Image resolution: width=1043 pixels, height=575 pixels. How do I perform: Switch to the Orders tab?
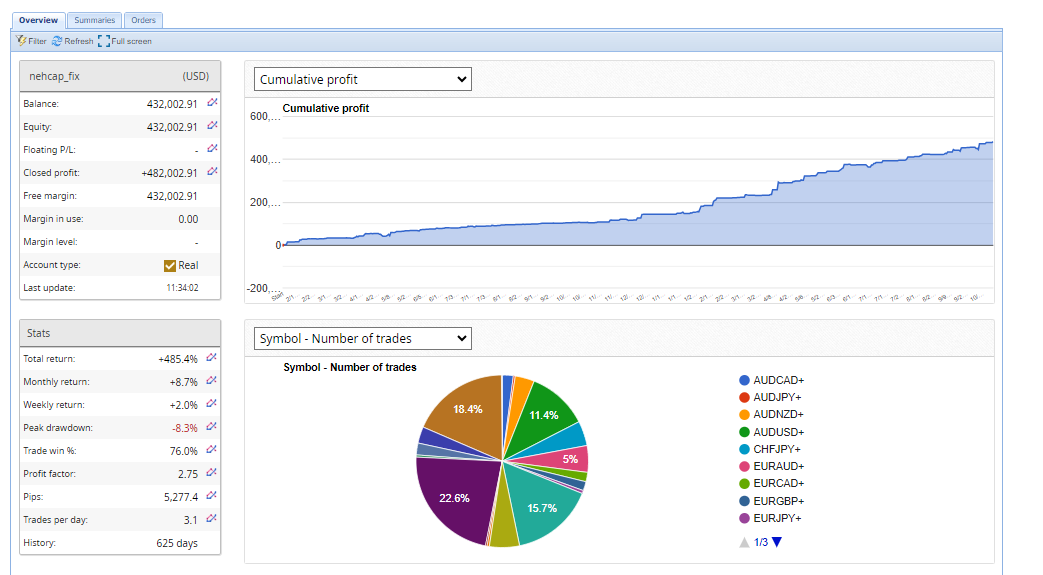[144, 20]
